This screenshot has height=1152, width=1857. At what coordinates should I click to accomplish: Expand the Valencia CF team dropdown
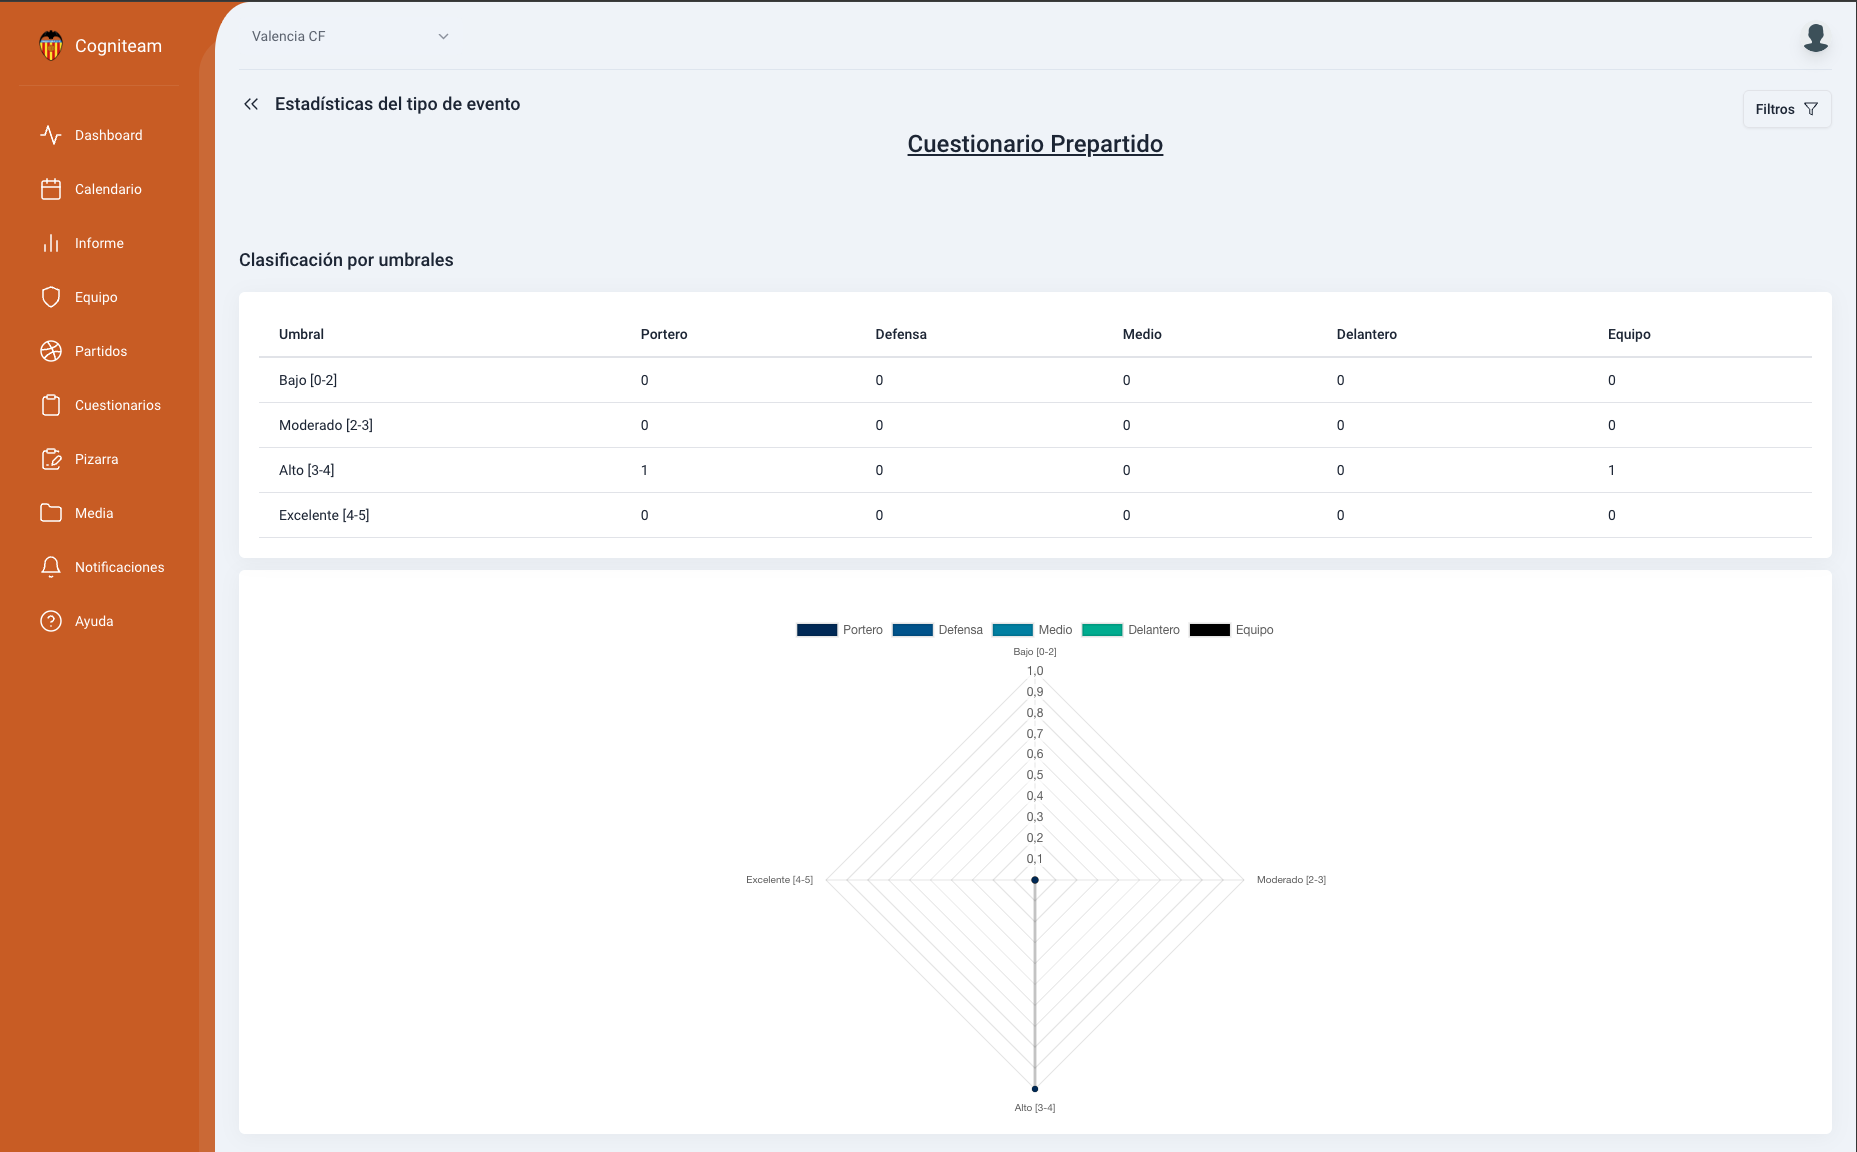click(349, 36)
